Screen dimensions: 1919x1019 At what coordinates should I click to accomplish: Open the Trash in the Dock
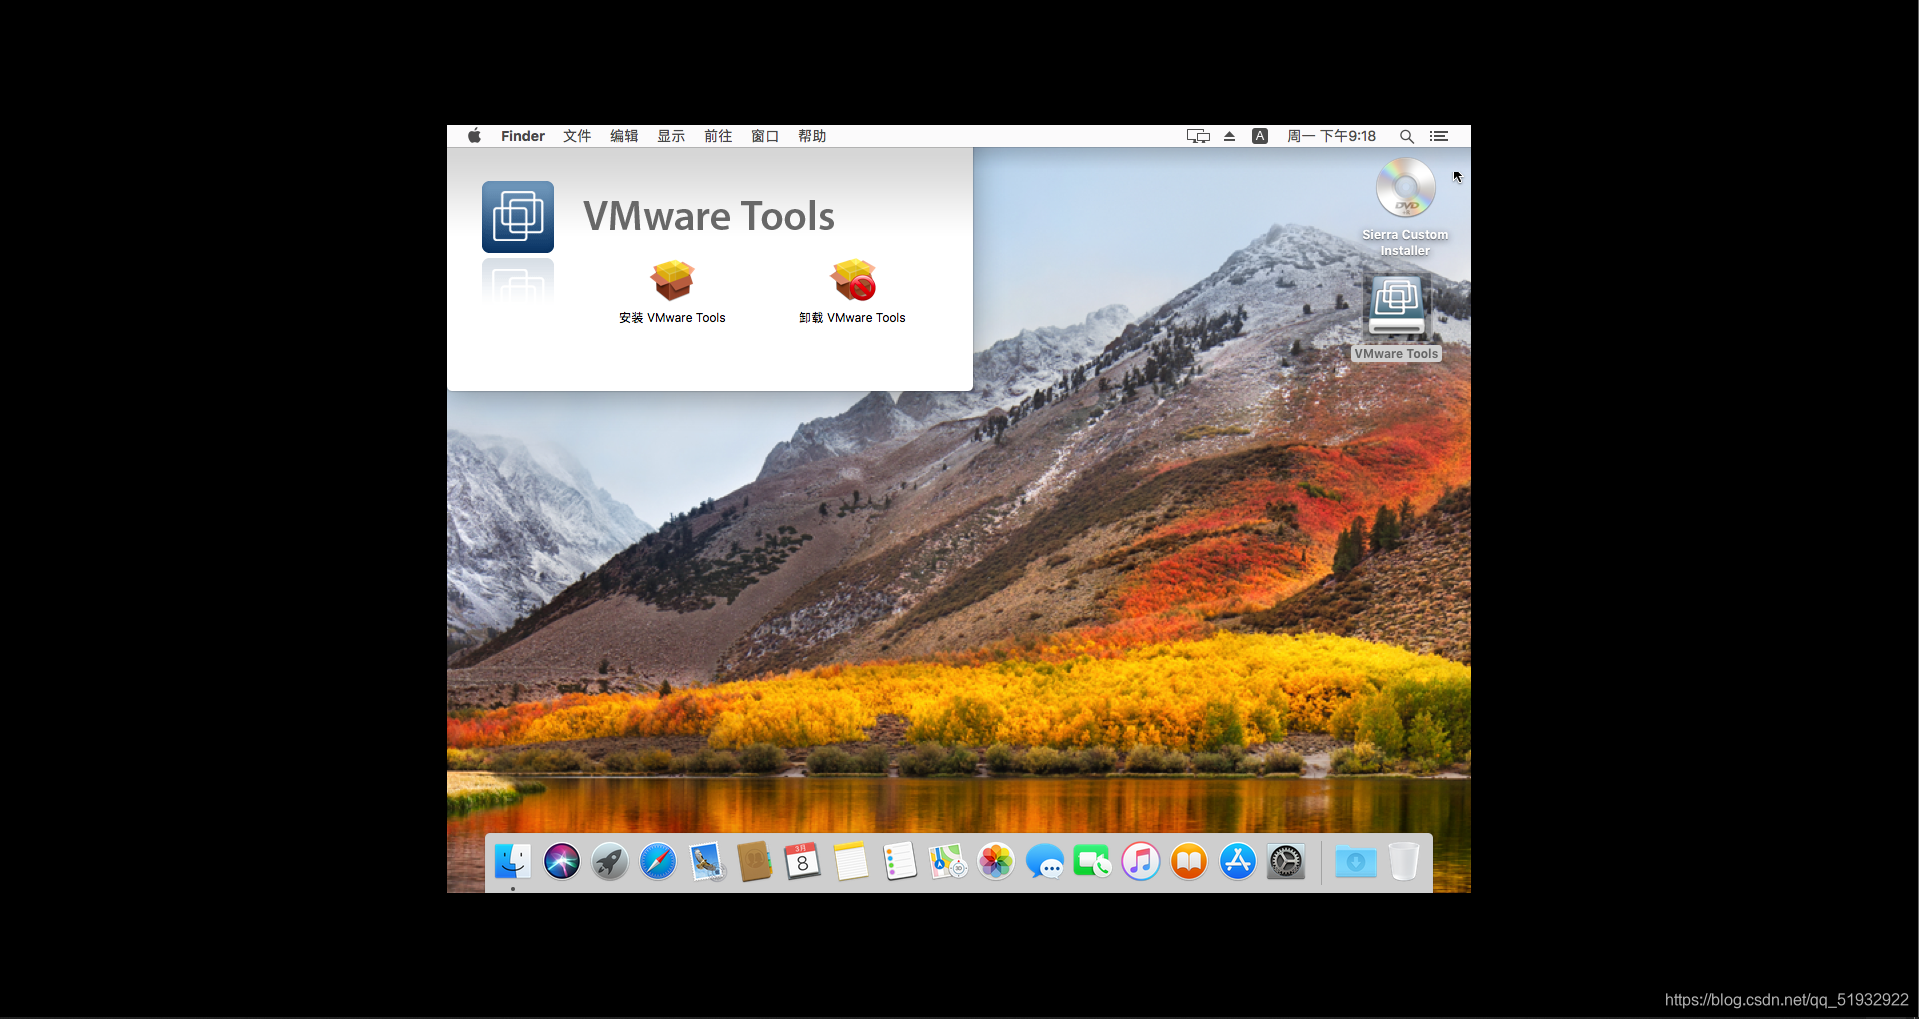coord(1404,861)
